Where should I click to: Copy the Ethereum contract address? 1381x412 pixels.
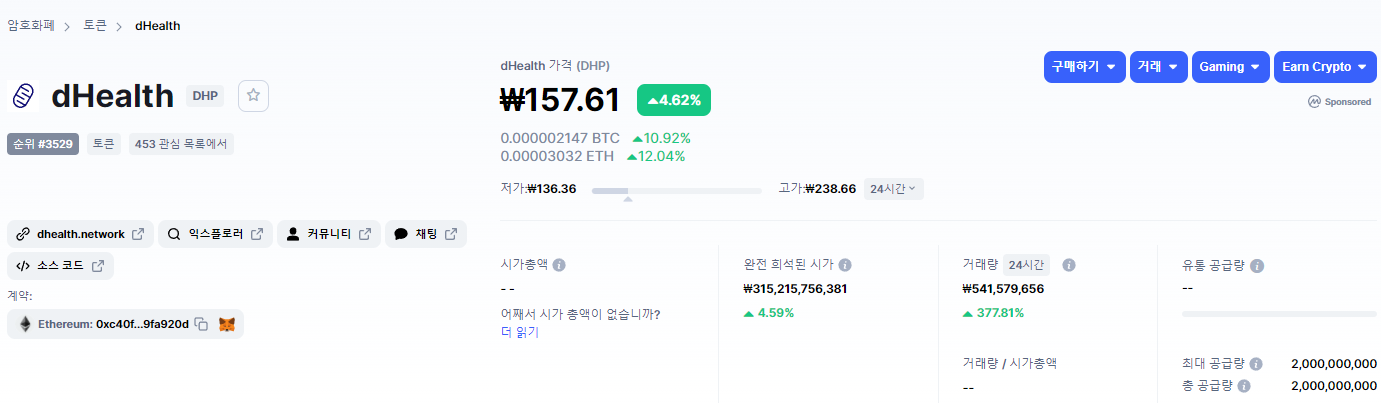(x=201, y=324)
